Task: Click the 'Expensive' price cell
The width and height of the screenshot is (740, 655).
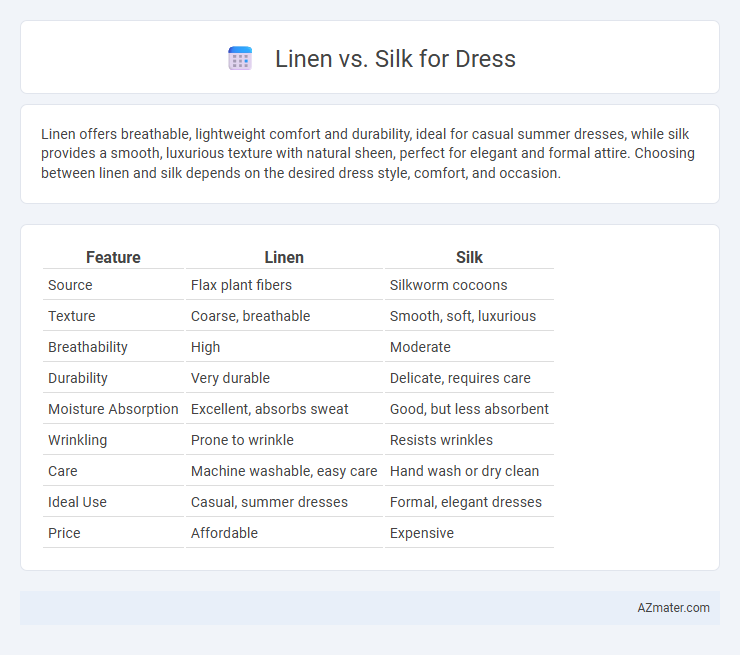Action: (x=469, y=533)
